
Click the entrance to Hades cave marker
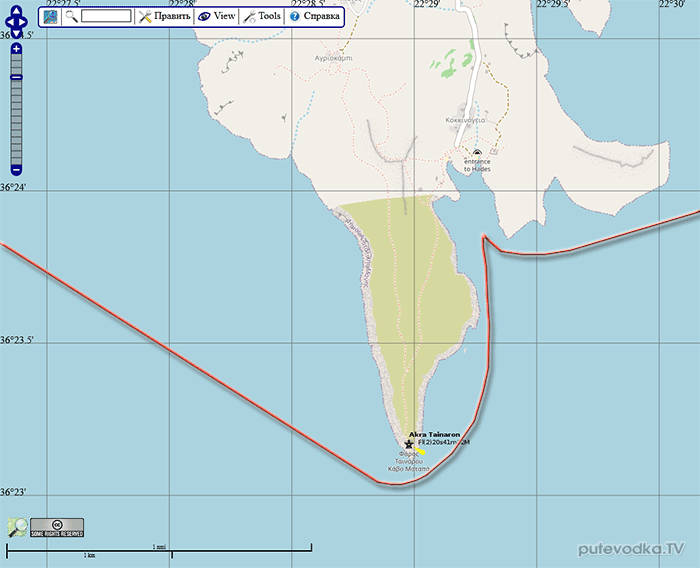pos(477,153)
